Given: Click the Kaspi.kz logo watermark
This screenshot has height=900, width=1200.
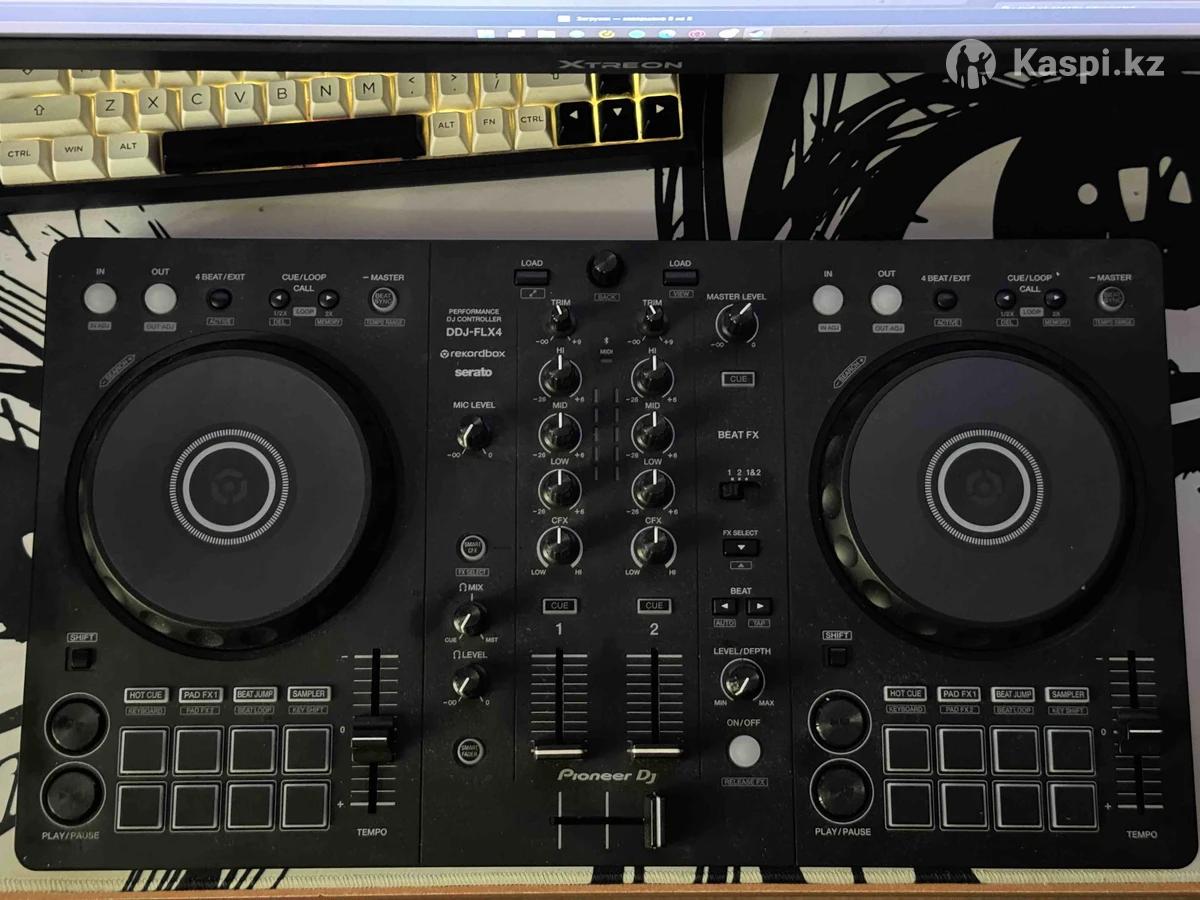Looking at the screenshot, I should (1057, 65).
